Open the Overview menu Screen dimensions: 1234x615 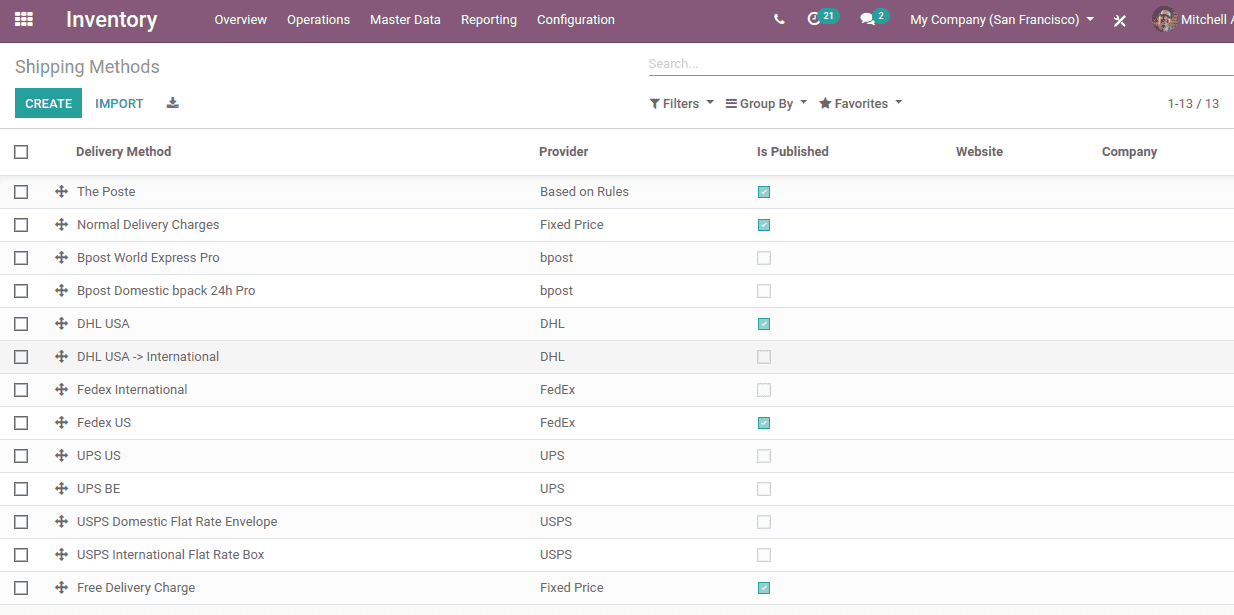240,19
